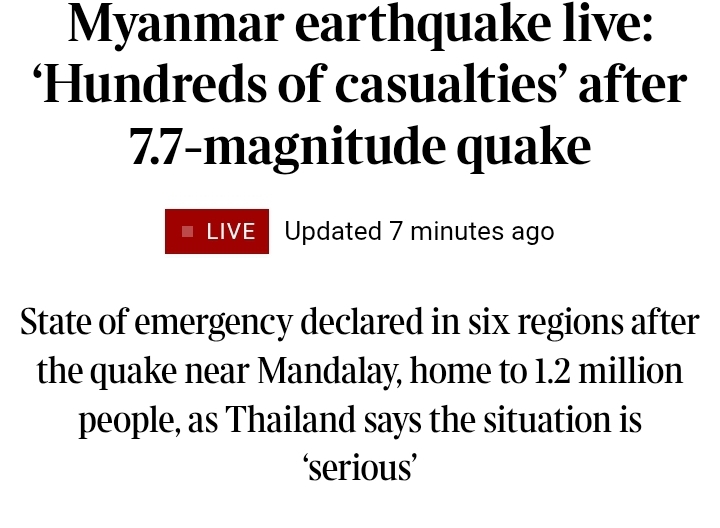Click 'six regions' in the summary paragraph
The image size is (720, 528).
(546, 321)
